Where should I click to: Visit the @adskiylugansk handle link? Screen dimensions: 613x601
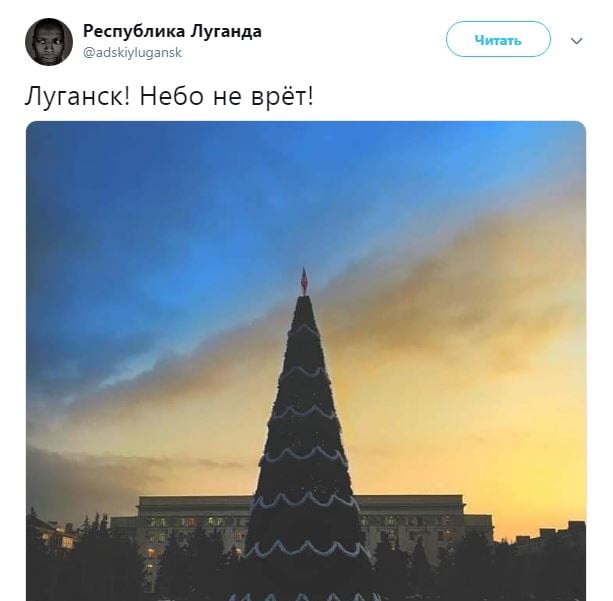pyautogui.click(x=133, y=53)
